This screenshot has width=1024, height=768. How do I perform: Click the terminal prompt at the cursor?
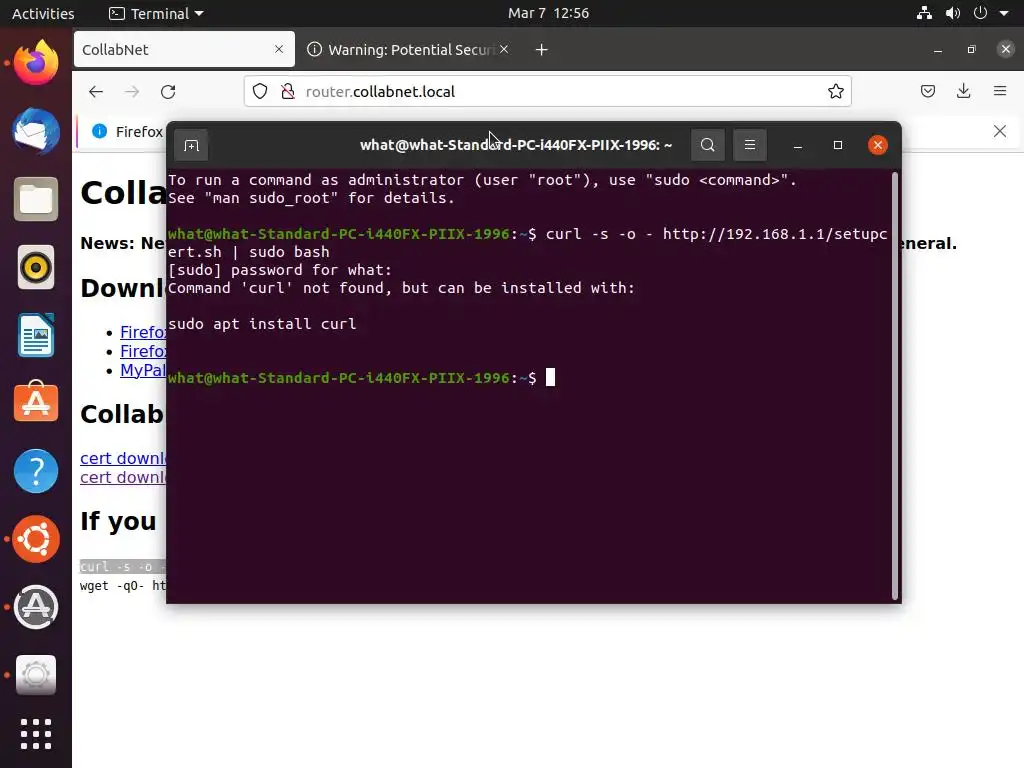[x=550, y=377]
